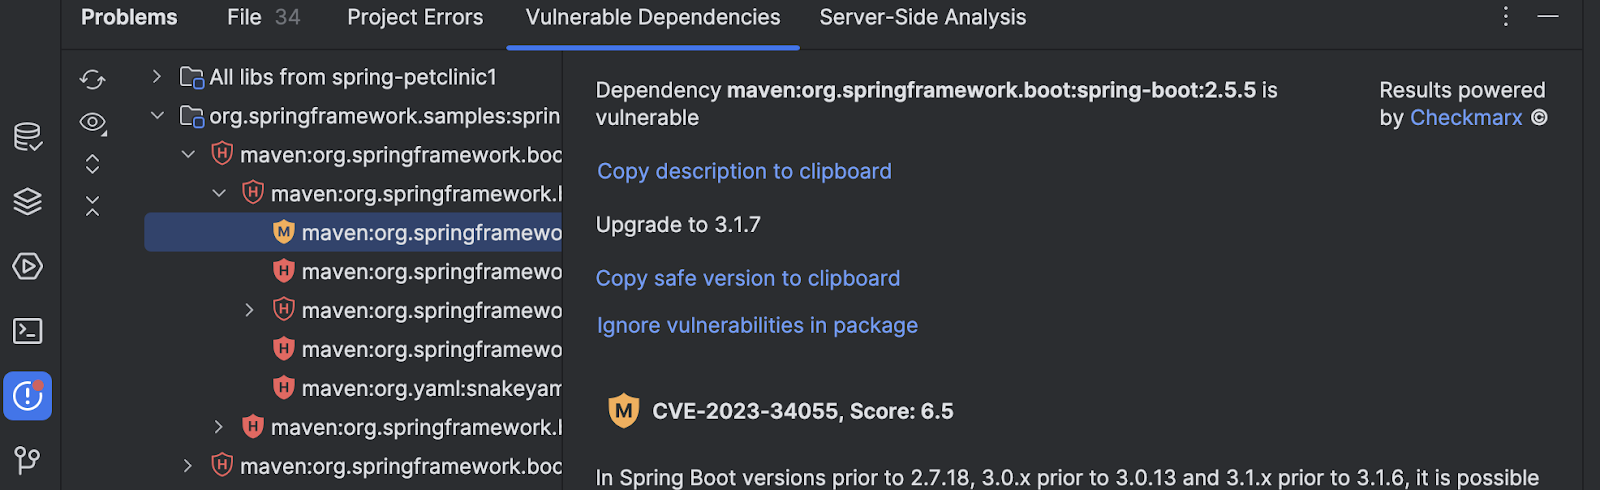Switch to the Server-Side Analysis tab

coord(922,17)
